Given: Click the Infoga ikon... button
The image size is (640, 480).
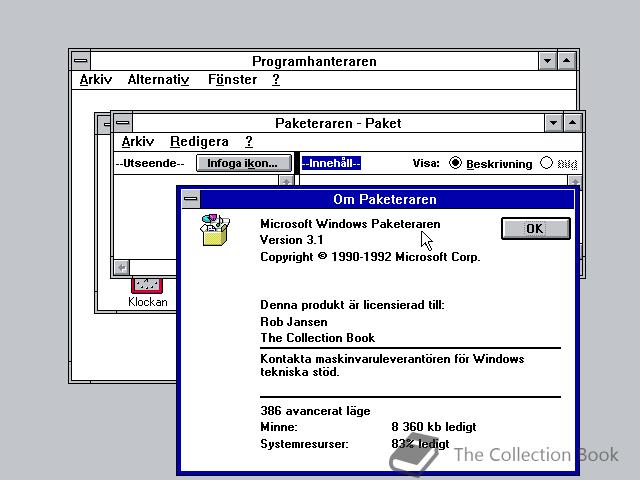Looking at the screenshot, I should [244, 163].
